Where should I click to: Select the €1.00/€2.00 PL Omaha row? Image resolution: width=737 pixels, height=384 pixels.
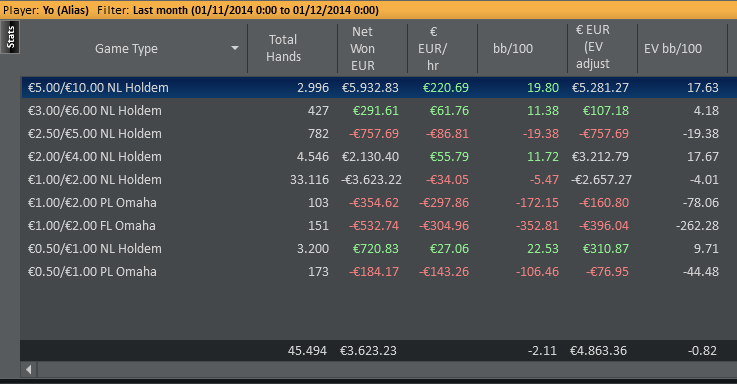pos(379,203)
